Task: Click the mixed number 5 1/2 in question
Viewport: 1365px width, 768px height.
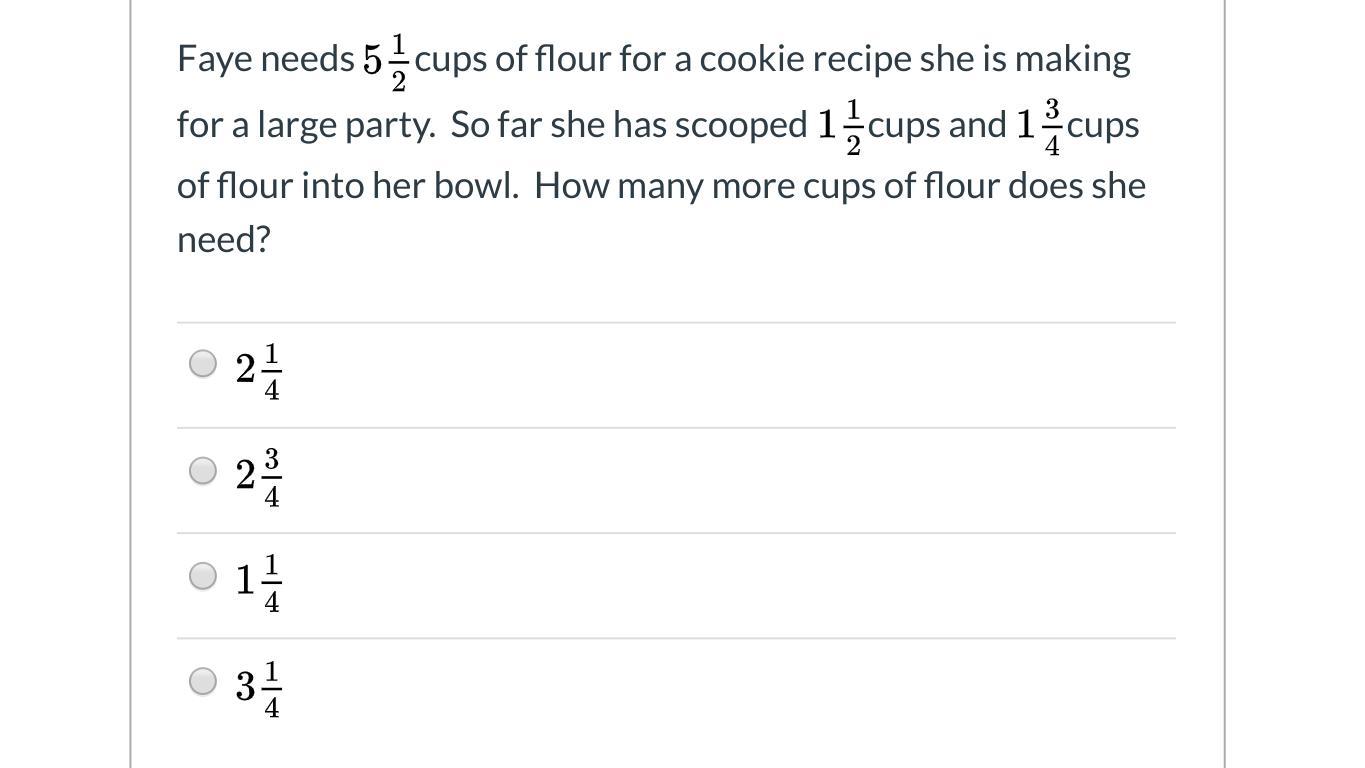Action: coord(386,62)
